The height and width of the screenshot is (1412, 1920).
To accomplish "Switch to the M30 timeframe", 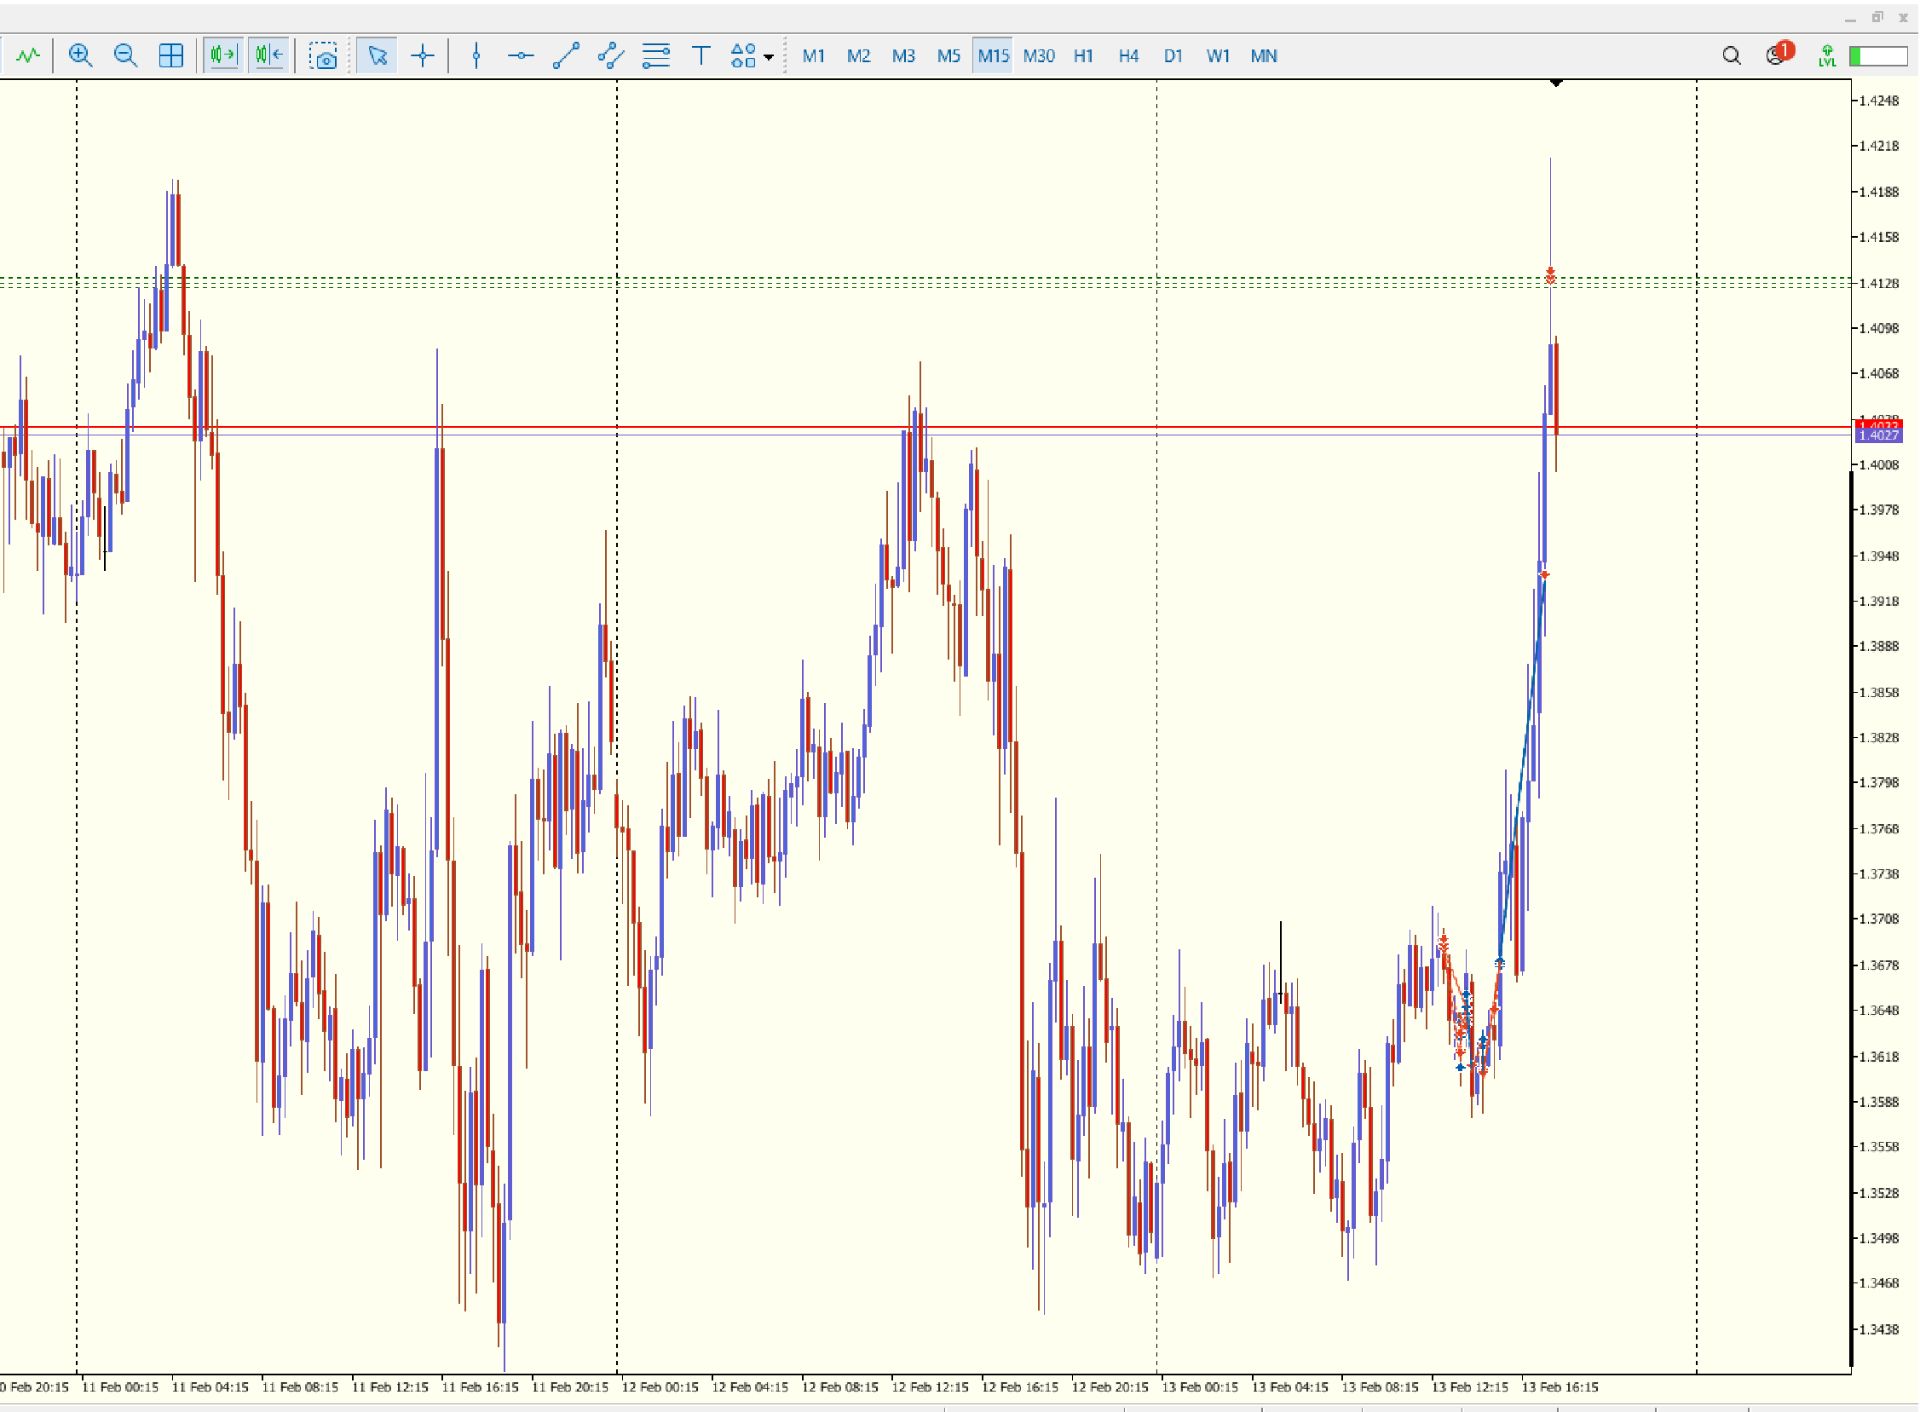I will coord(1038,56).
